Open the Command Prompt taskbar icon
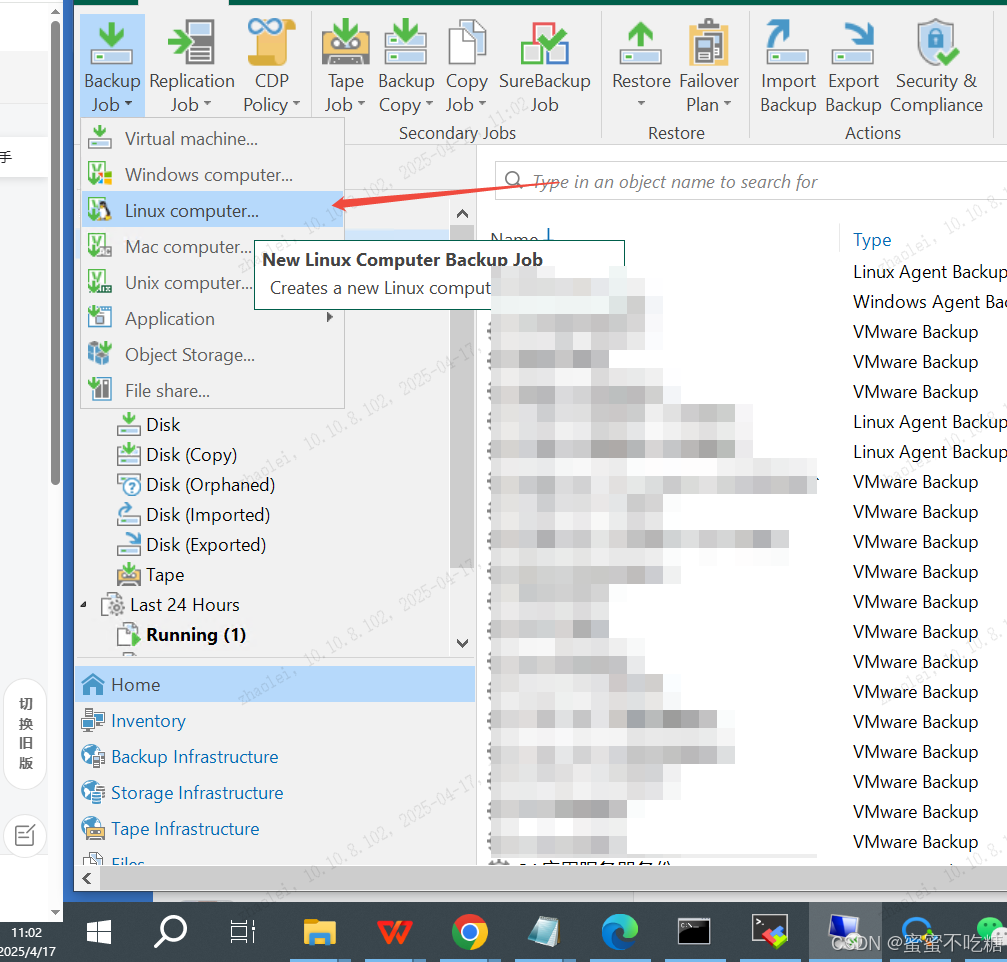The width and height of the screenshot is (1007, 962). 694,932
